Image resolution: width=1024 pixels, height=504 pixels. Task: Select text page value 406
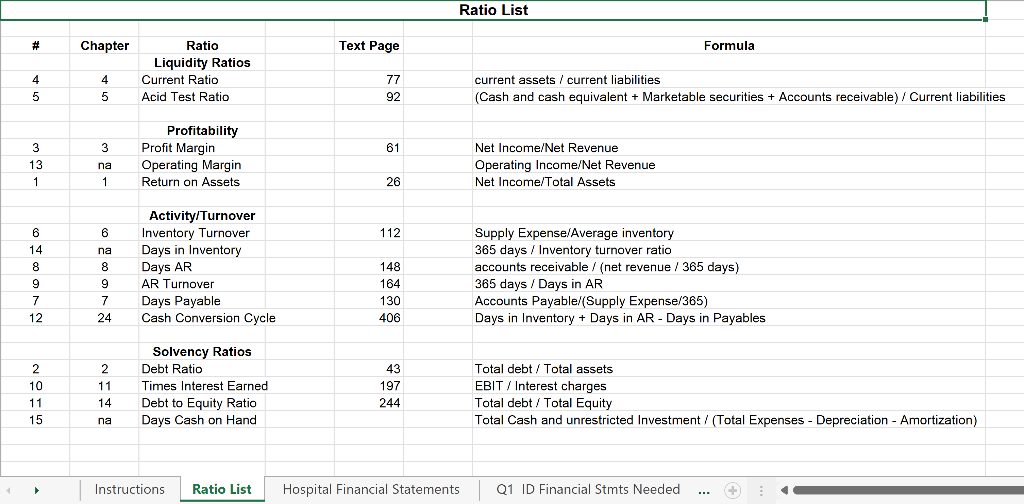click(x=369, y=318)
